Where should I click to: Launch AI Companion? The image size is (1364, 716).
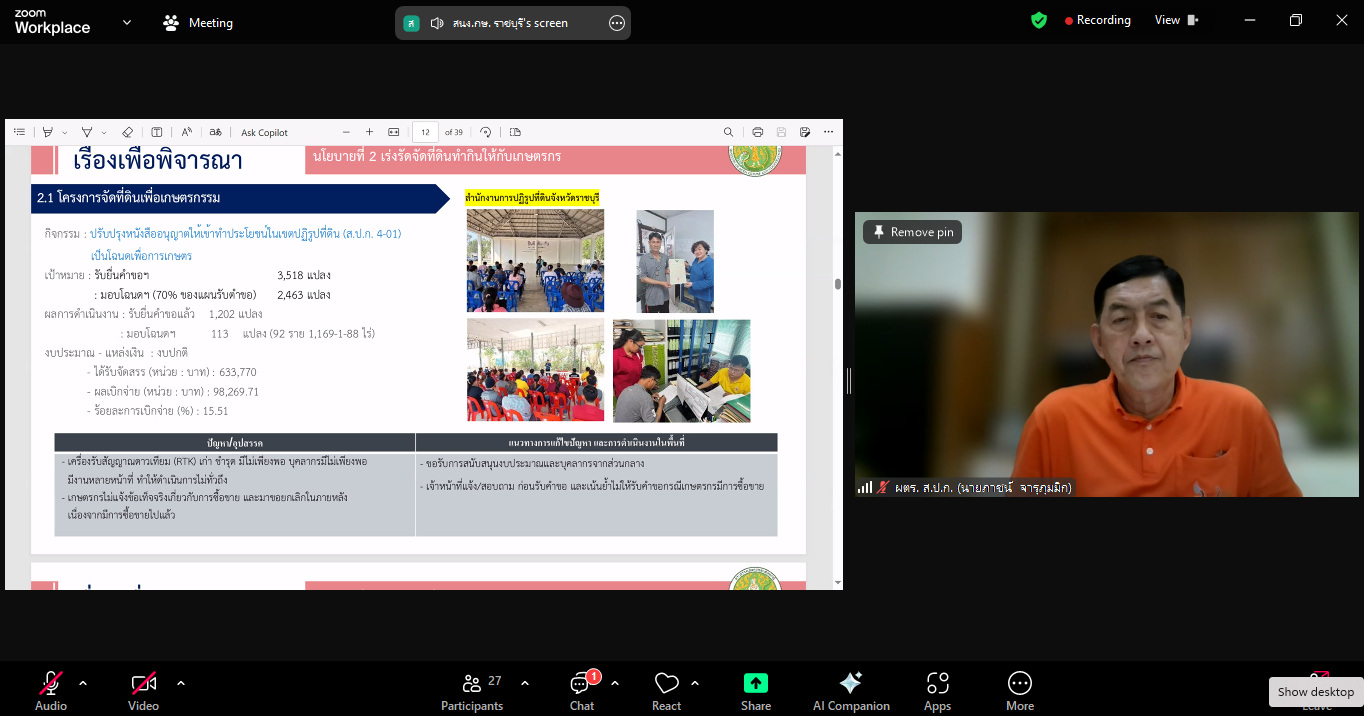(851, 690)
